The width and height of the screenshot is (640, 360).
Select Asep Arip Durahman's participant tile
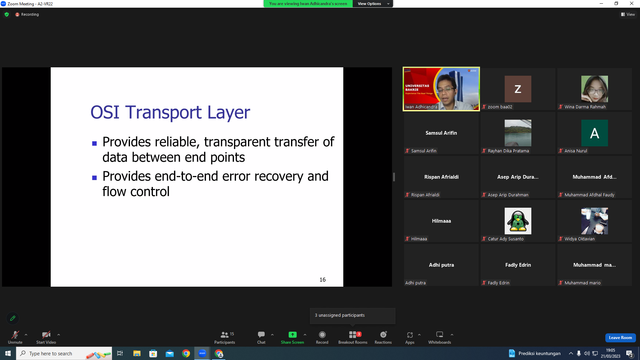[x=518, y=177]
